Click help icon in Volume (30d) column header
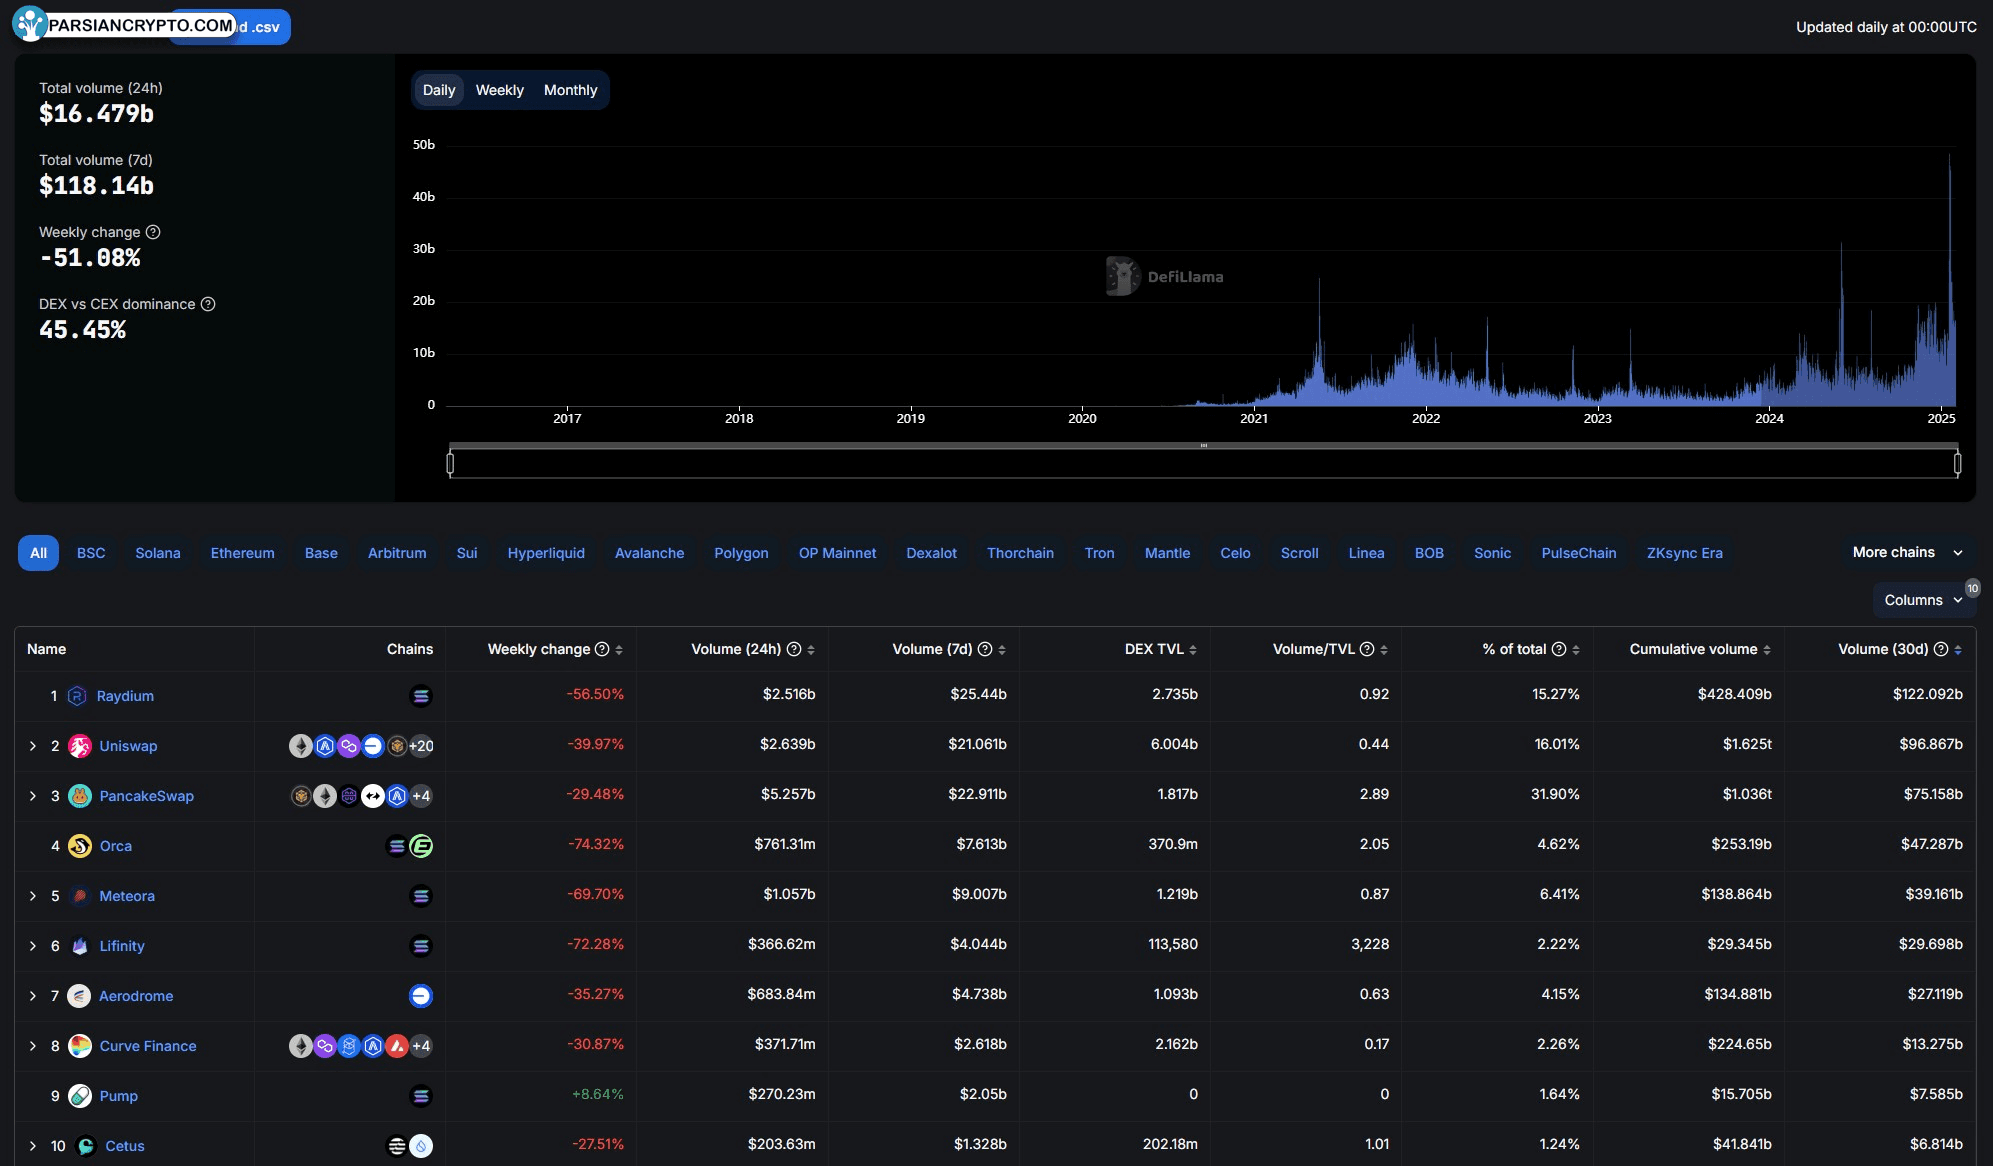 click(1941, 649)
